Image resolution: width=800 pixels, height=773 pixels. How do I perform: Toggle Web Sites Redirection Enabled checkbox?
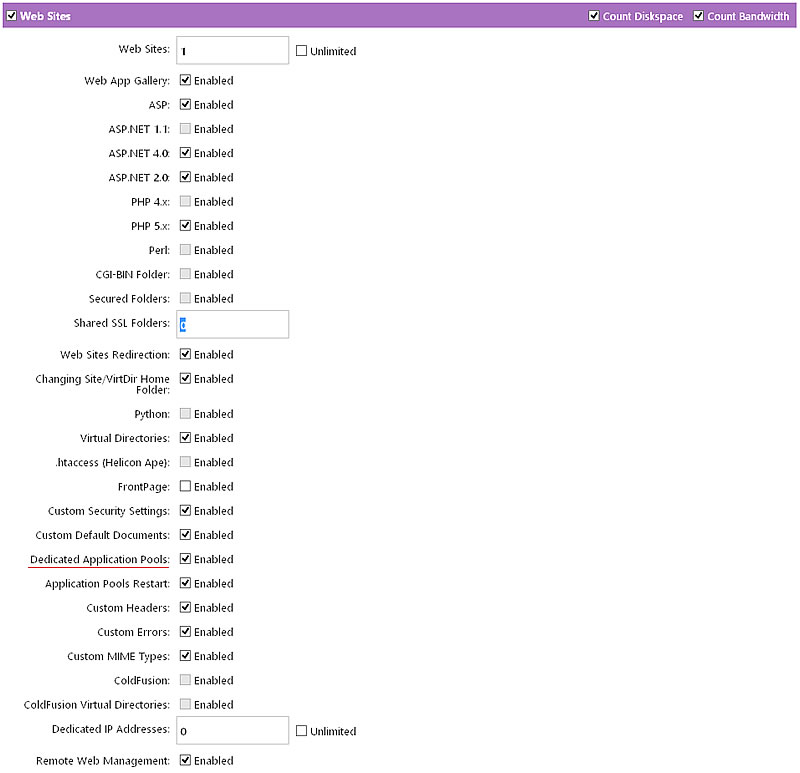click(x=185, y=354)
